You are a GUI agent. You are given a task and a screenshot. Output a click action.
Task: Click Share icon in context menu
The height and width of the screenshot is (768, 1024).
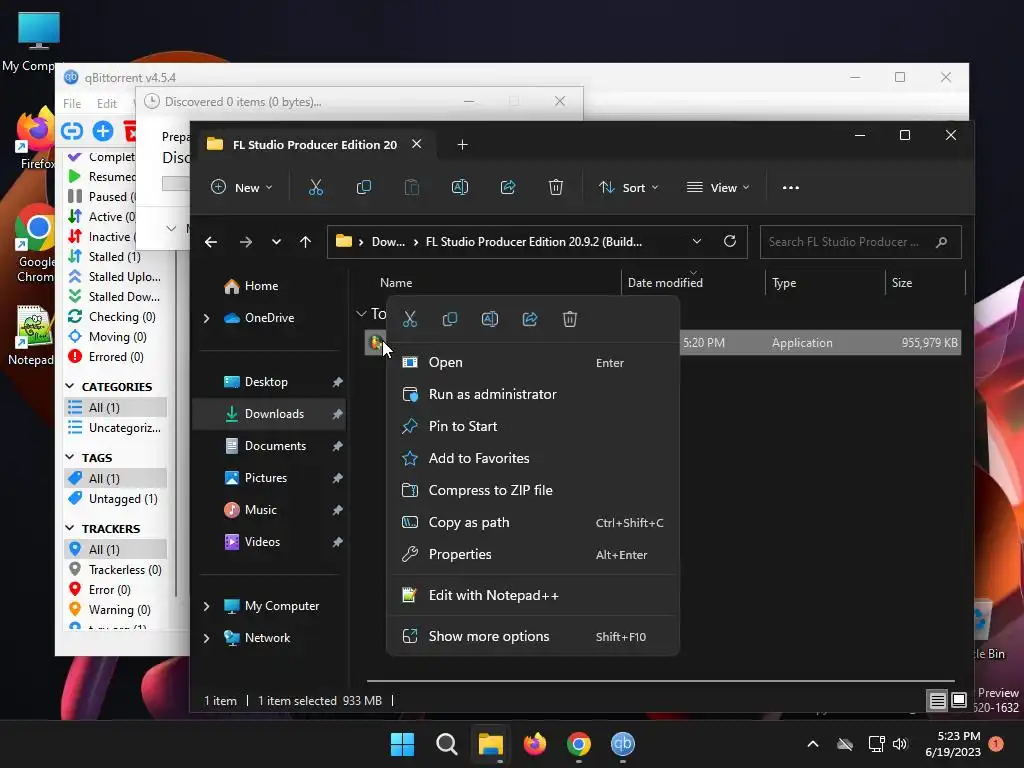[x=530, y=319]
